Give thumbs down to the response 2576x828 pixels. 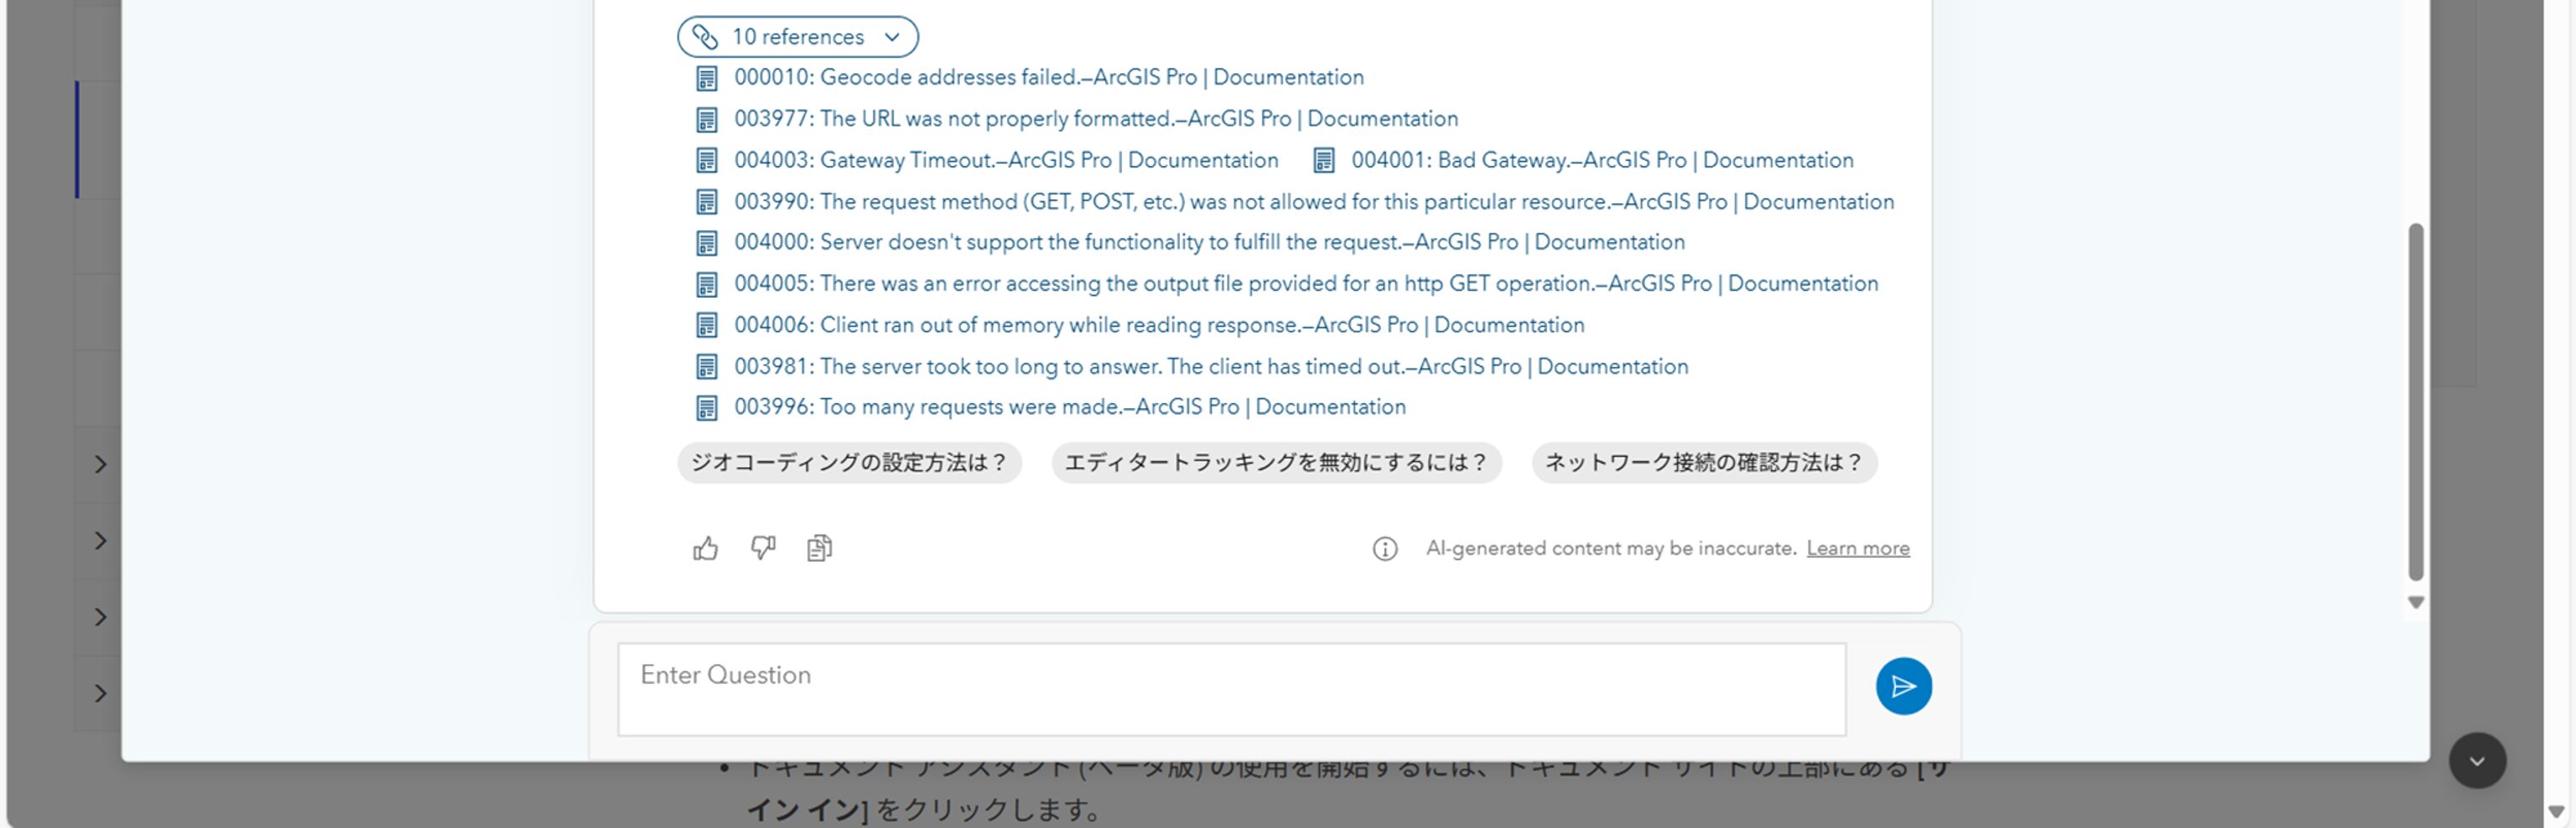tap(763, 548)
